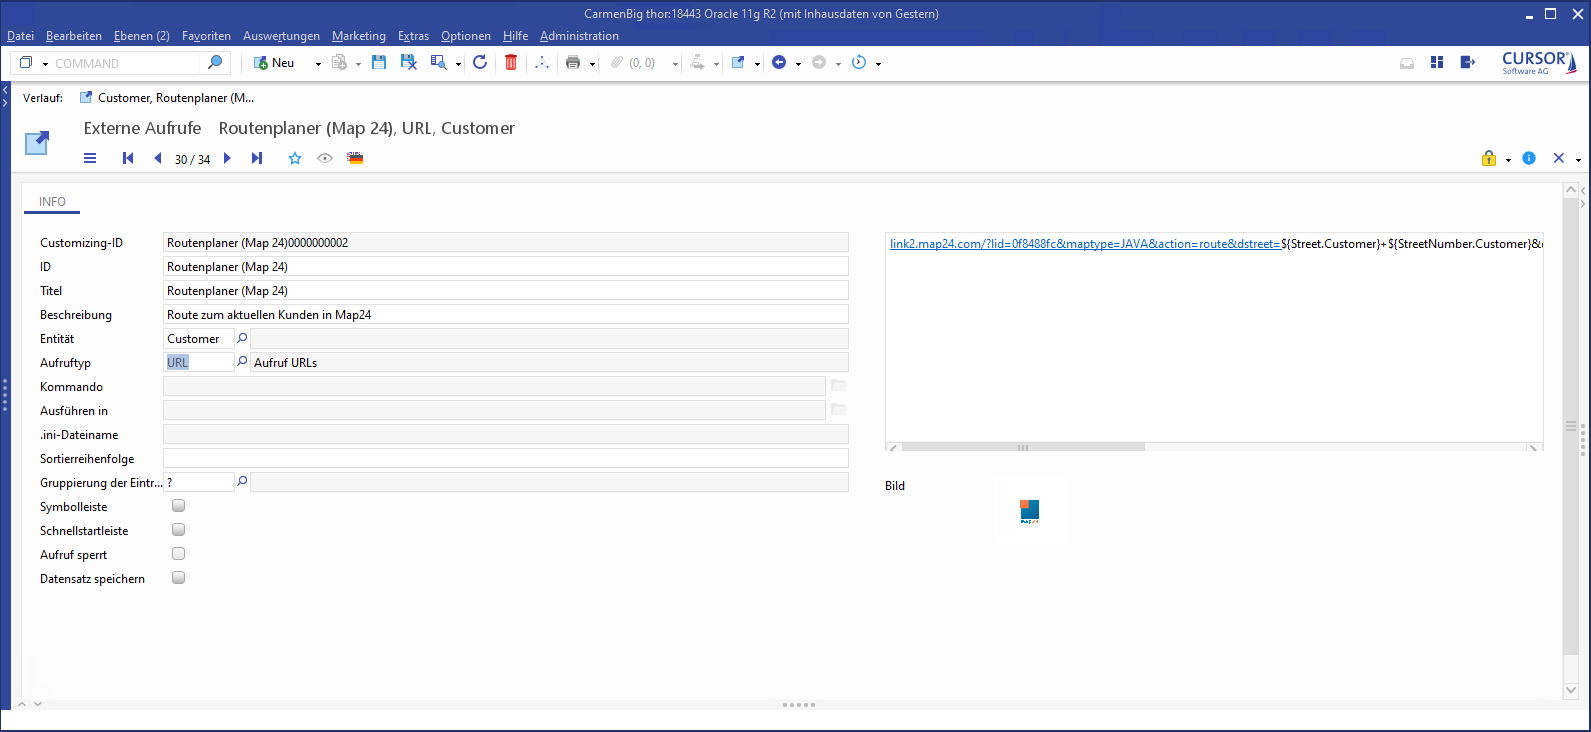
Task: Open the Administration menu
Action: click(x=579, y=36)
